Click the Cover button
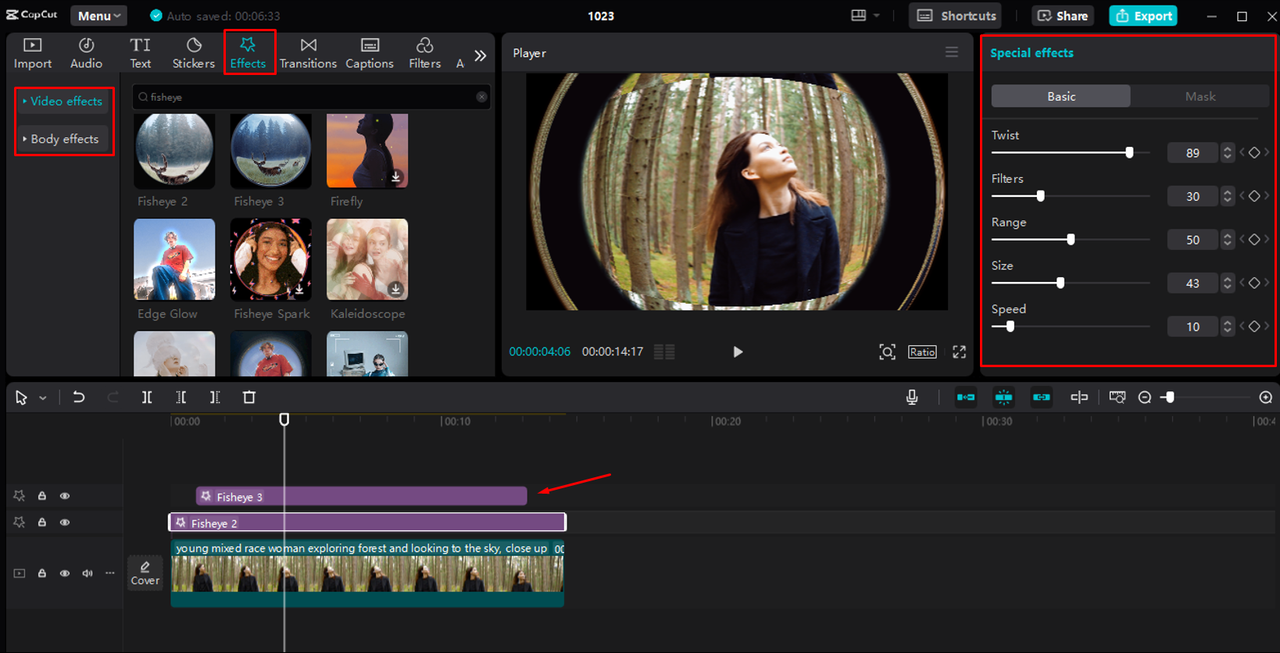 (145, 573)
